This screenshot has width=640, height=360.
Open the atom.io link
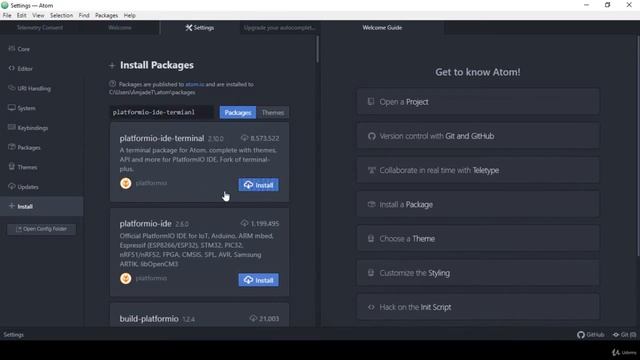[195, 84]
